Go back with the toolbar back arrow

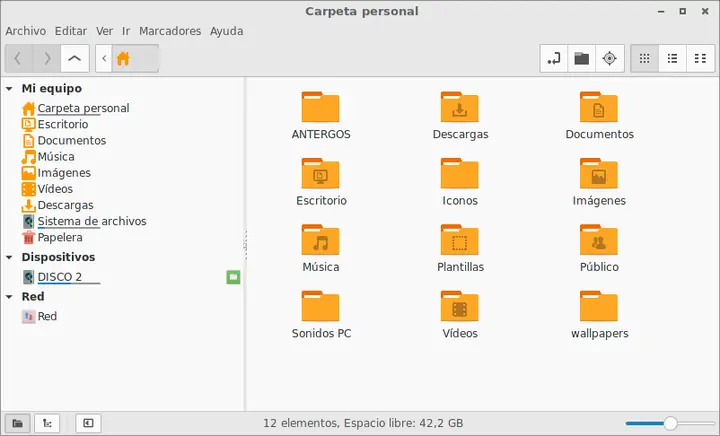pos(18,58)
